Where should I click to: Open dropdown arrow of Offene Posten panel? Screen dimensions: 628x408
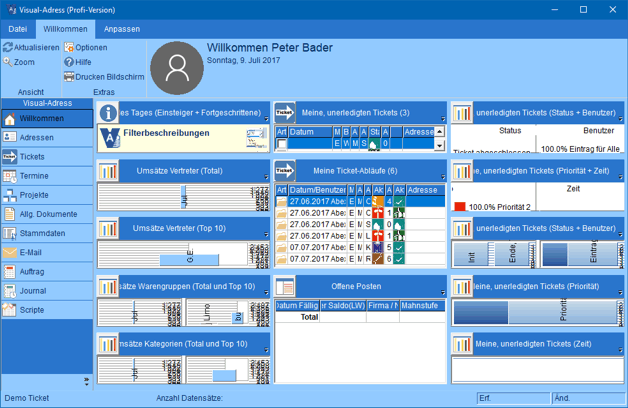[x=443, y=293]
